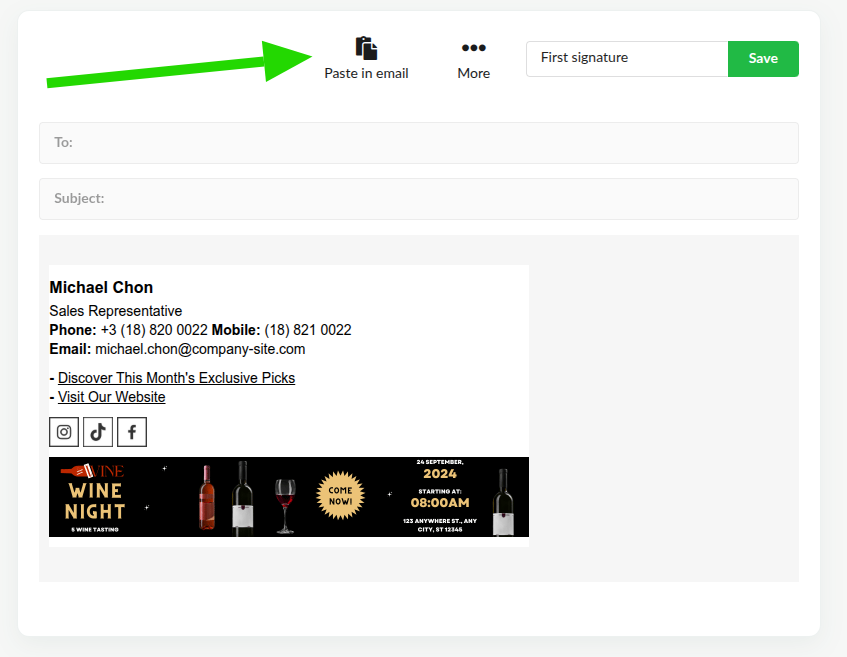This screenshot has width=847, height=657.
Task: Click the phone number +3 (18) 820 0022
Action: [x=154, y=330]
